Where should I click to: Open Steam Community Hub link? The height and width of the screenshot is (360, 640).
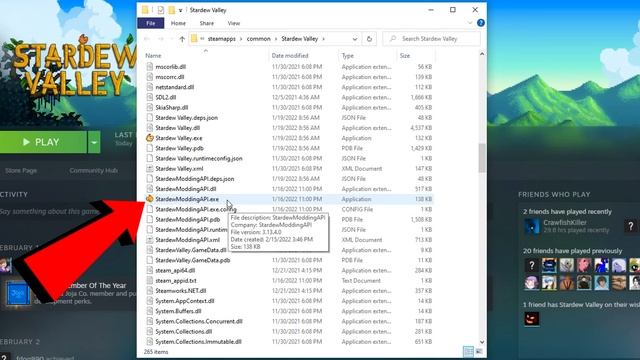pos(93,171)
